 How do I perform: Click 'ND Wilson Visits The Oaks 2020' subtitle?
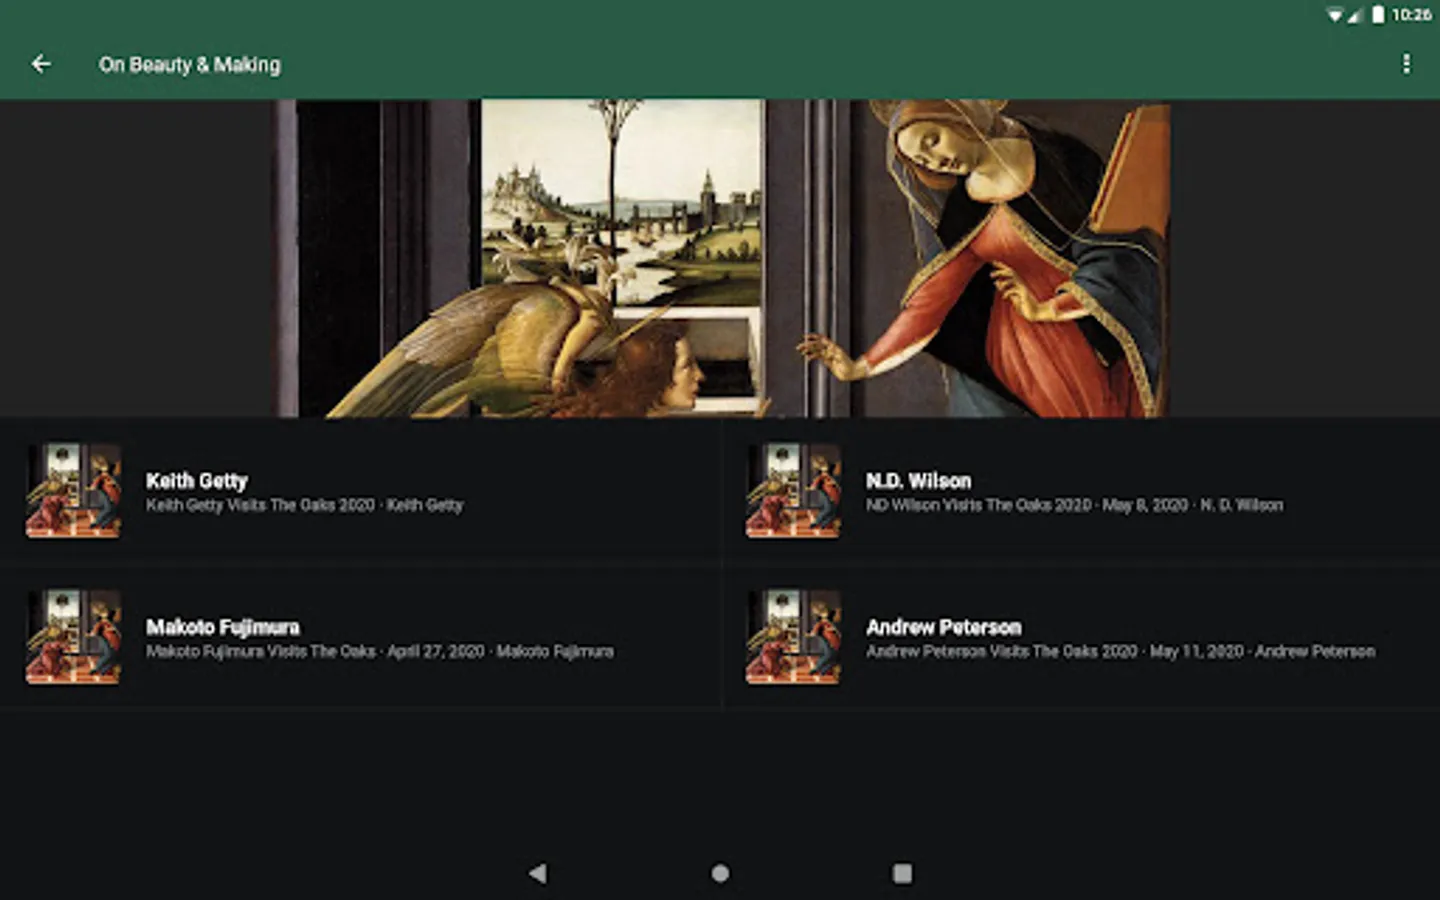[x=978, y=505]
